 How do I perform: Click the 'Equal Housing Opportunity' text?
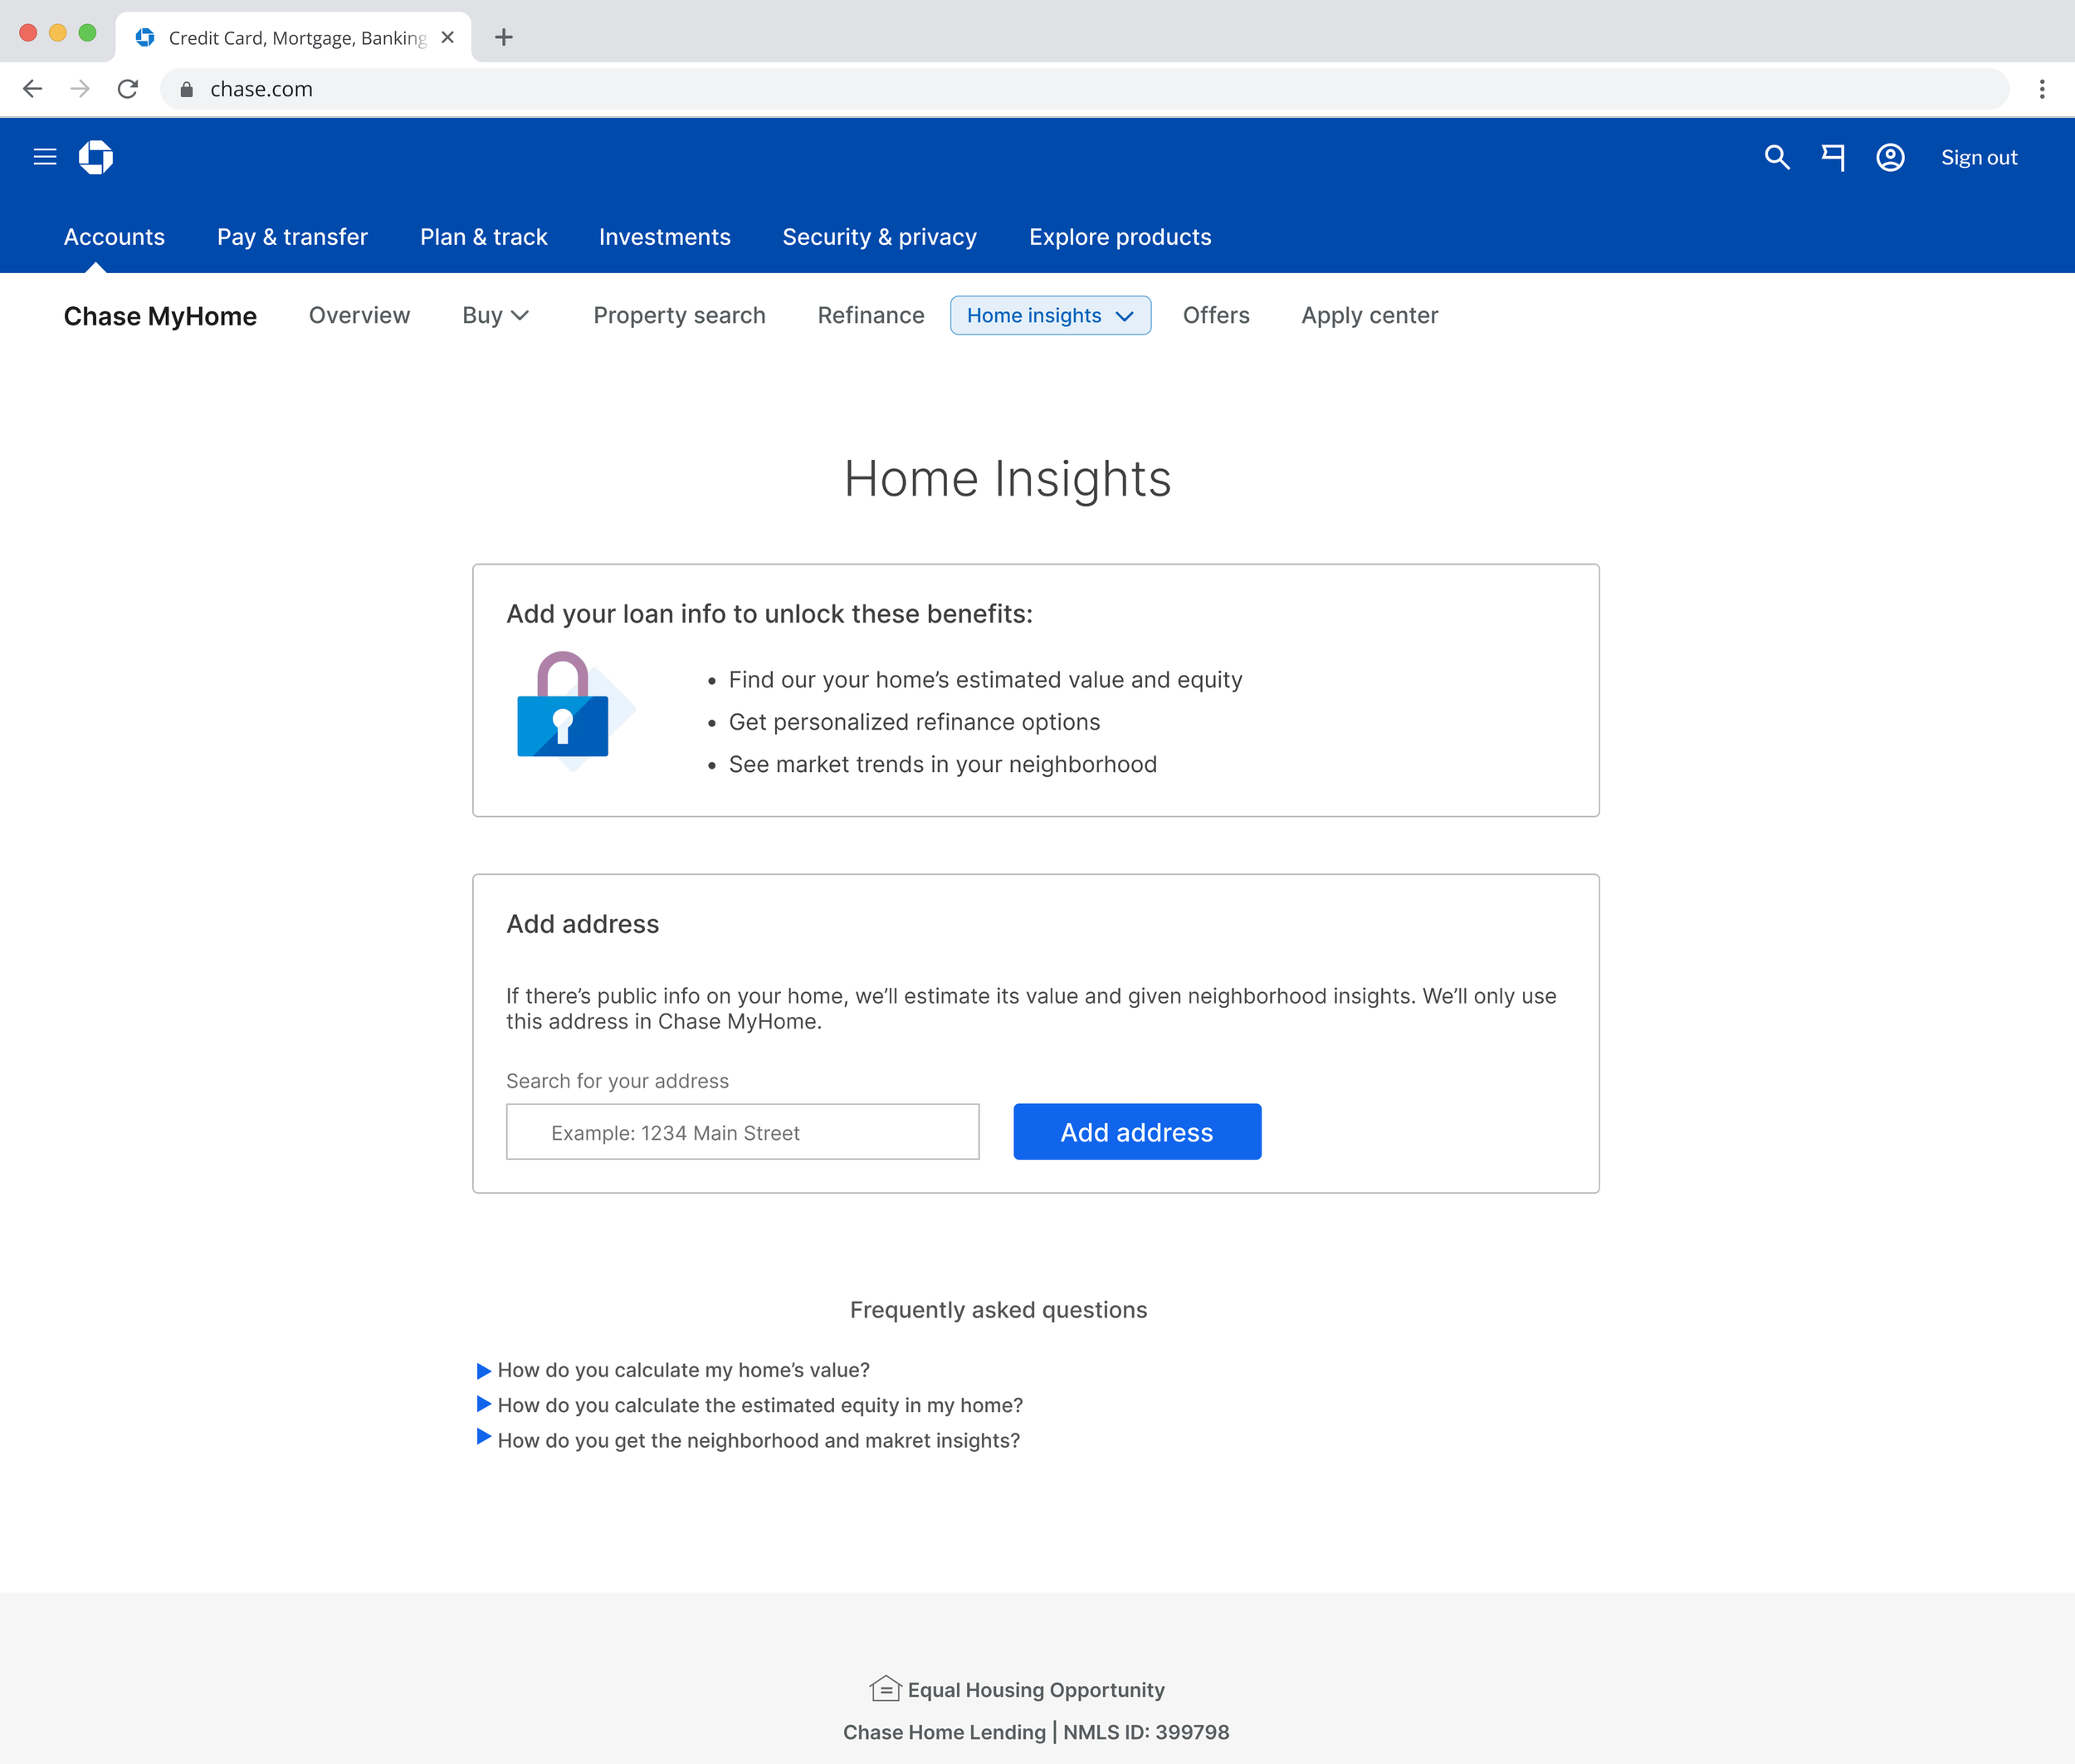tap(1036, 1690)
